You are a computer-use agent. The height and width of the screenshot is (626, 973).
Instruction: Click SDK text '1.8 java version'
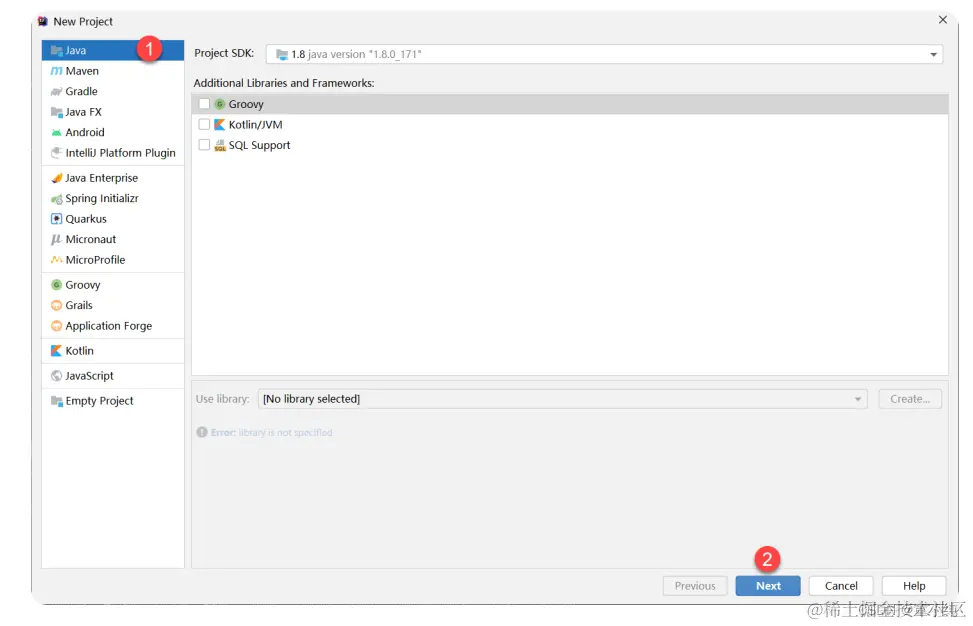click(x=356, y=55)
